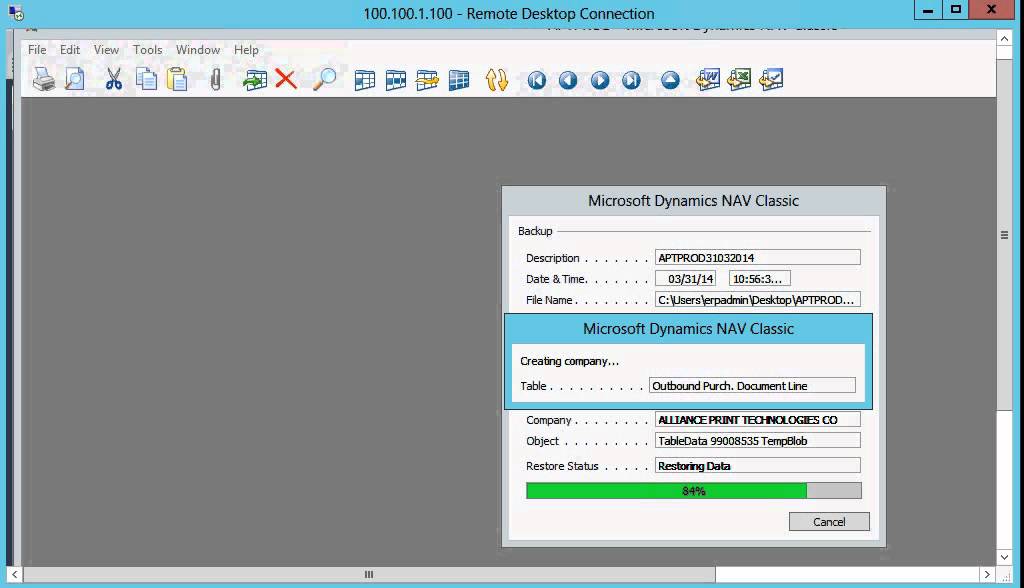
Task: Go to the Previous record
Action: tap(568, 80)
